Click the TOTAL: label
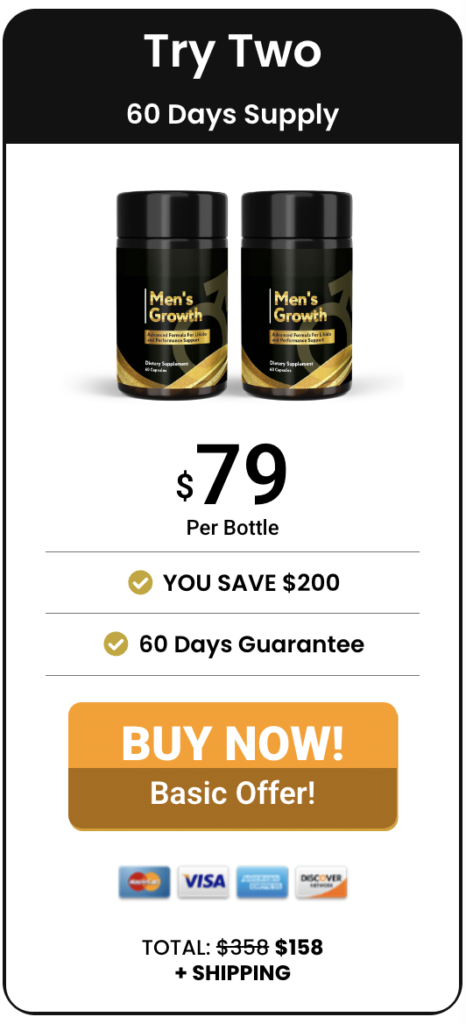The height and width of the screenshot is (1024, 466). pyautogui.click(x=176, y=946)
